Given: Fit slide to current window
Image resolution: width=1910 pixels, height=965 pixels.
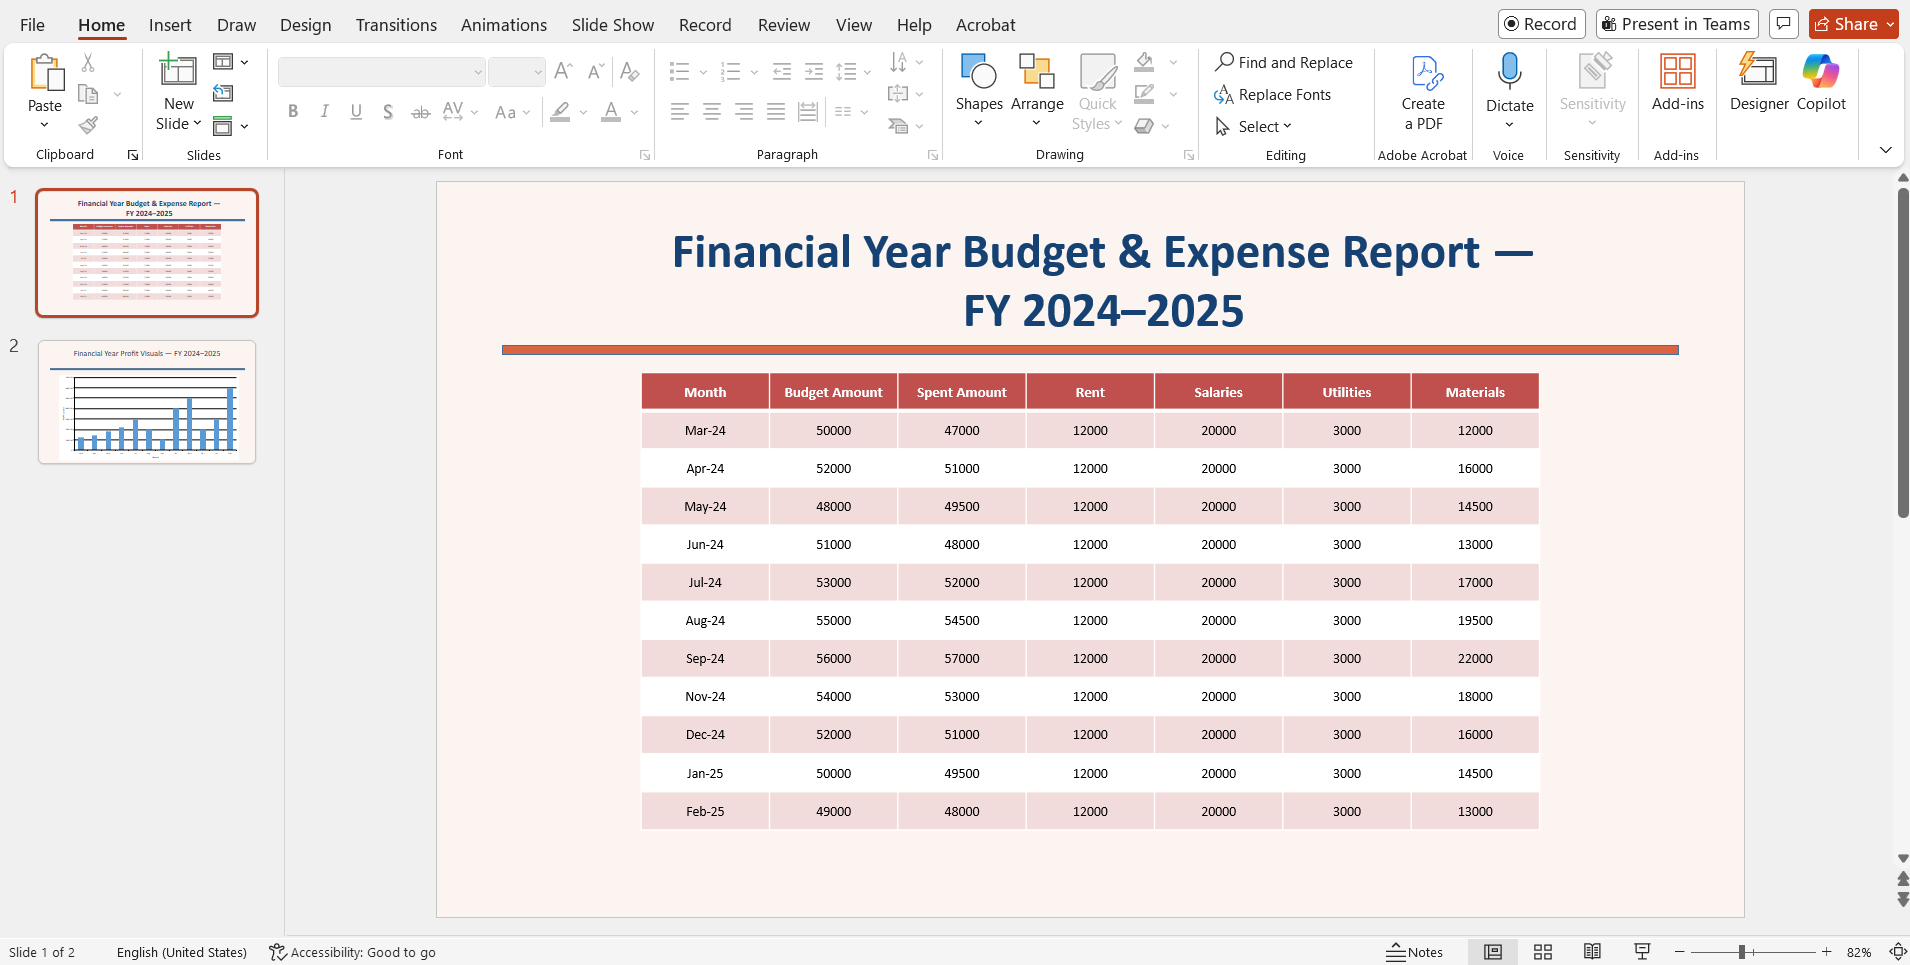Looking at the screenshot, I should pyautogui.click(x=1897, y=952).
